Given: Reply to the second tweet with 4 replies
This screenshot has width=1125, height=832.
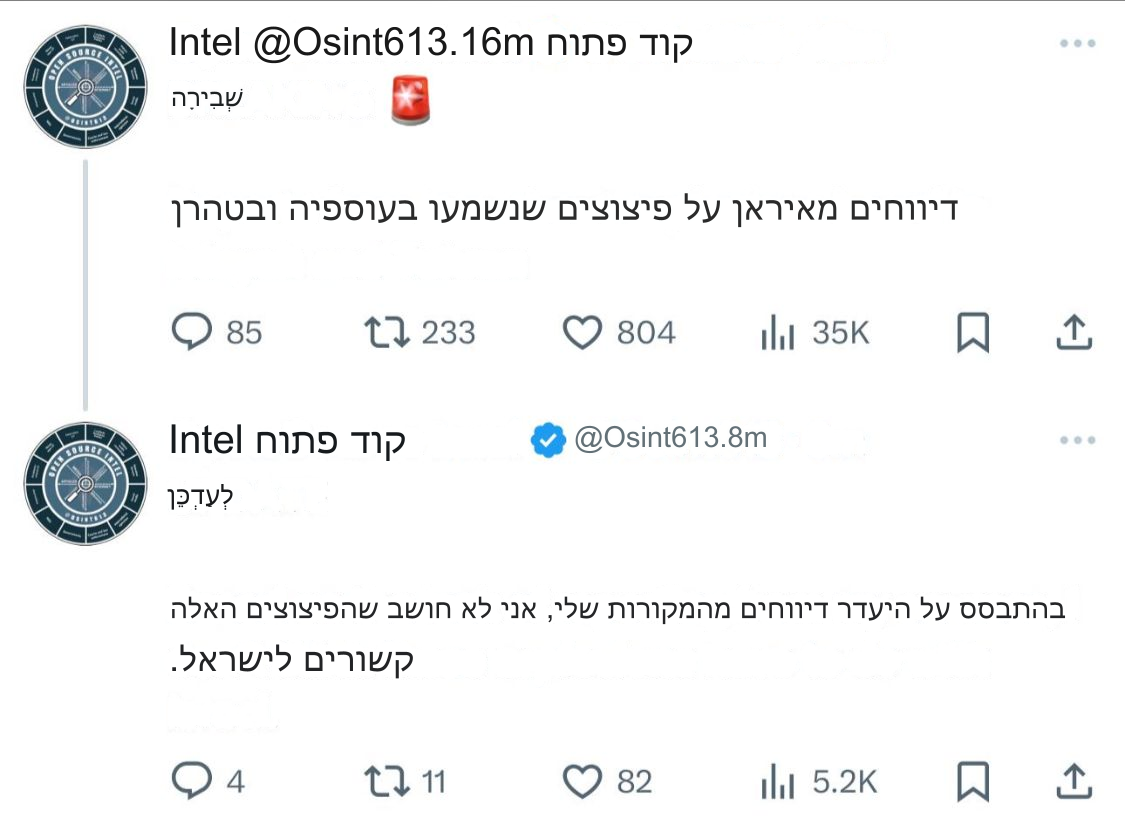Looking at the screenshot, I should coord(193,780).
